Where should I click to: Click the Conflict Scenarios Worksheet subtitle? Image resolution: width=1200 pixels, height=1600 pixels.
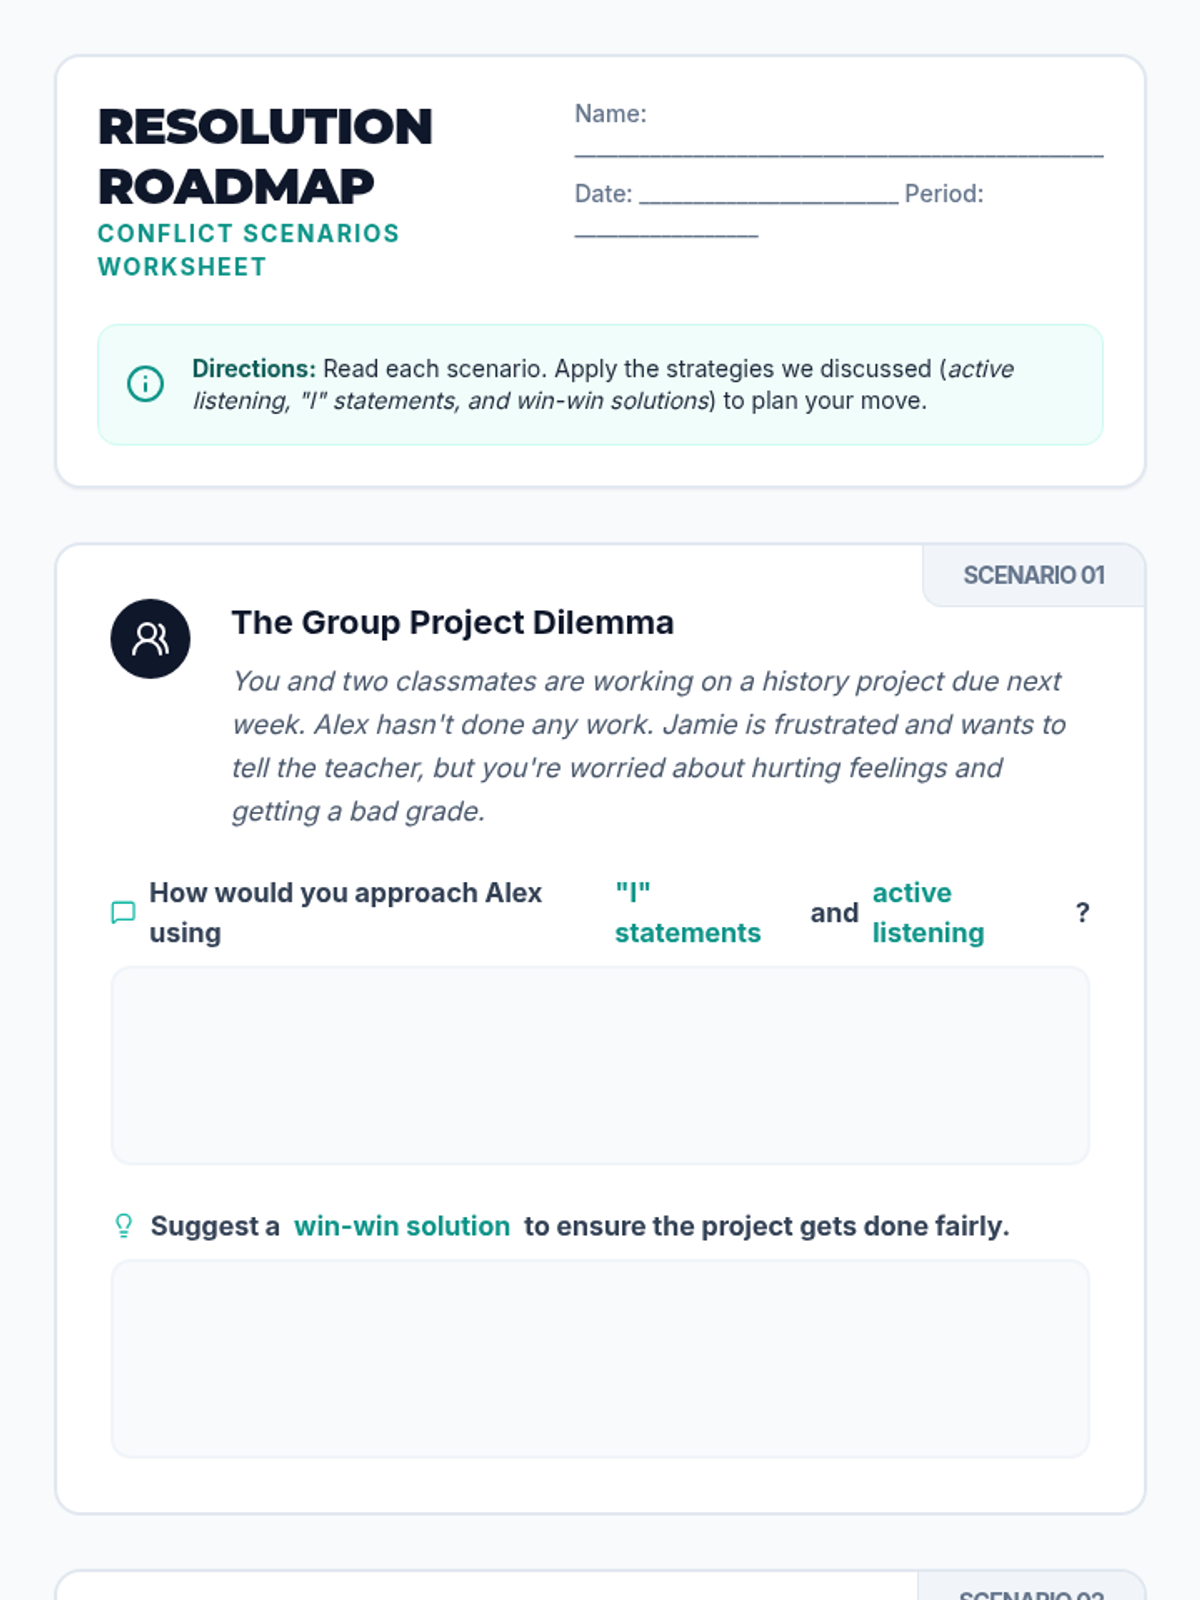[x=248, y=250]
